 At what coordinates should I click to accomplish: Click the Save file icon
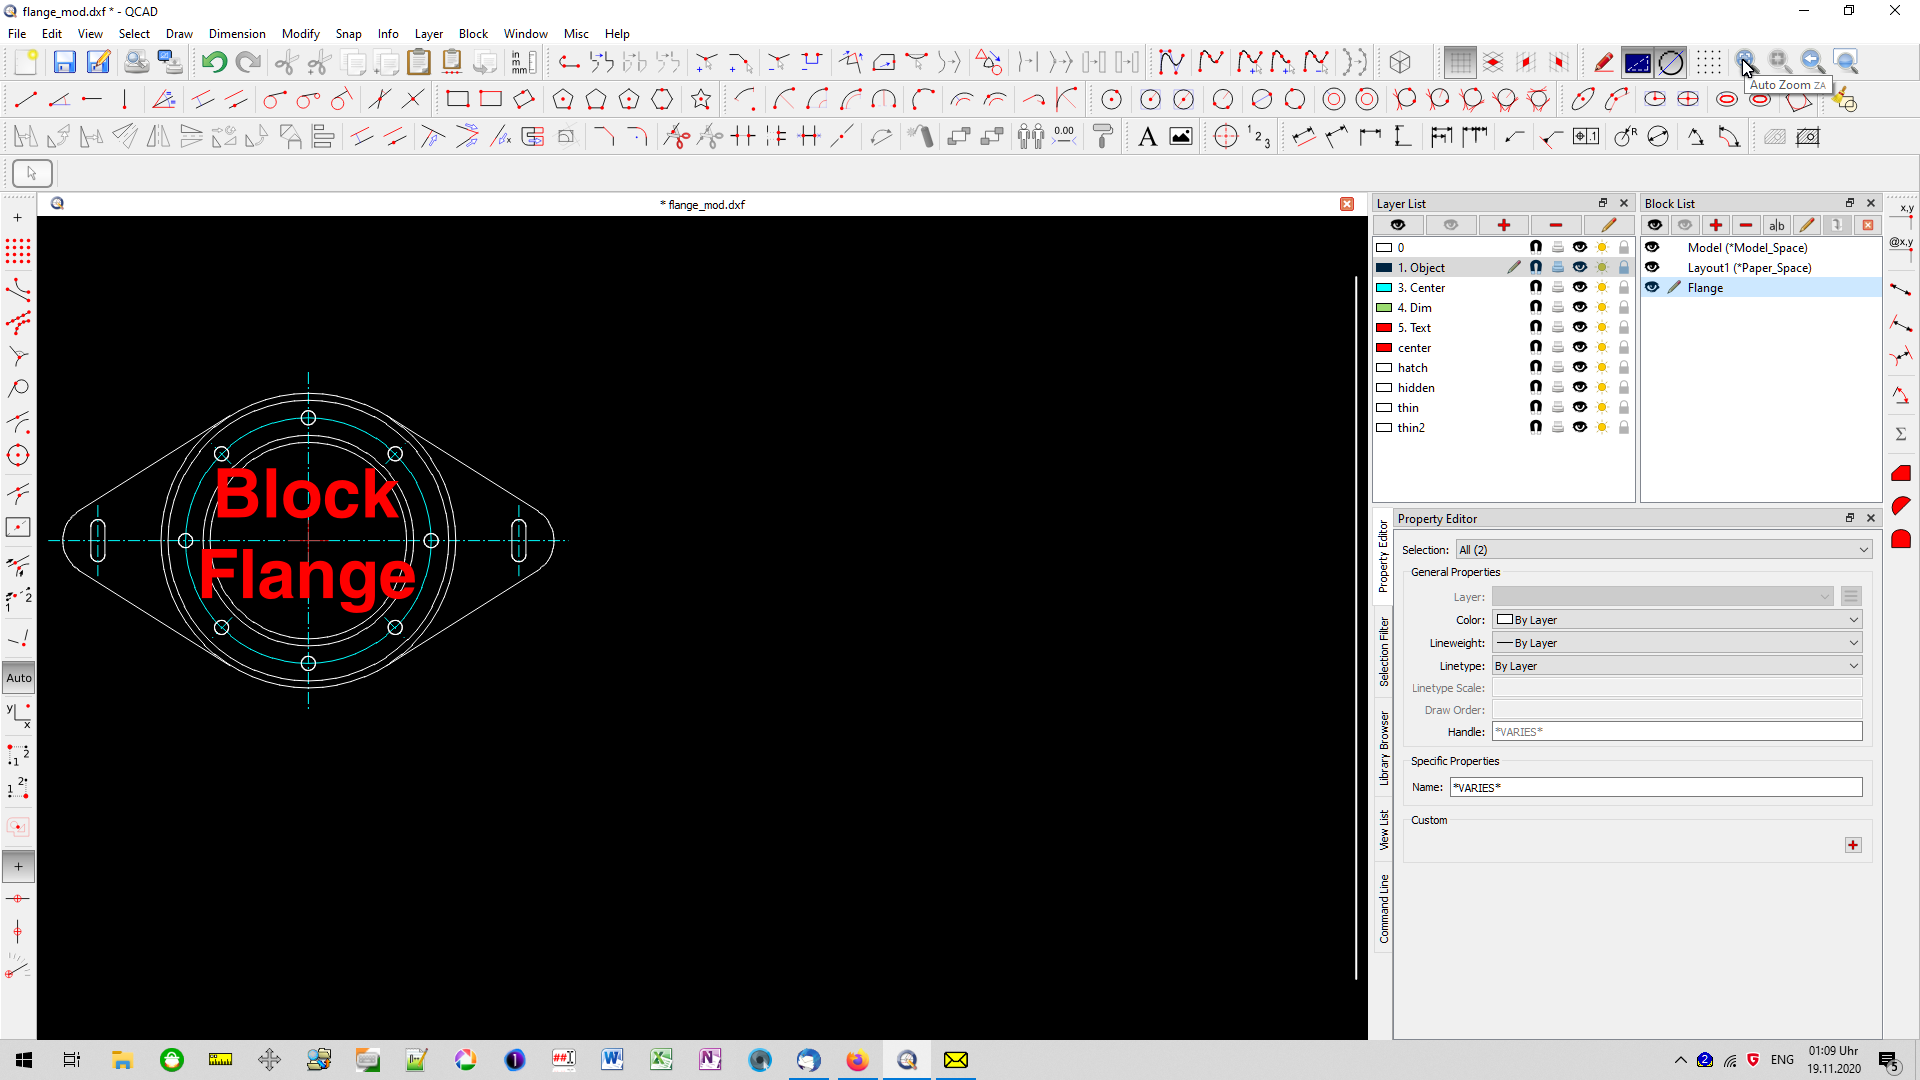[x=64, y=62]
